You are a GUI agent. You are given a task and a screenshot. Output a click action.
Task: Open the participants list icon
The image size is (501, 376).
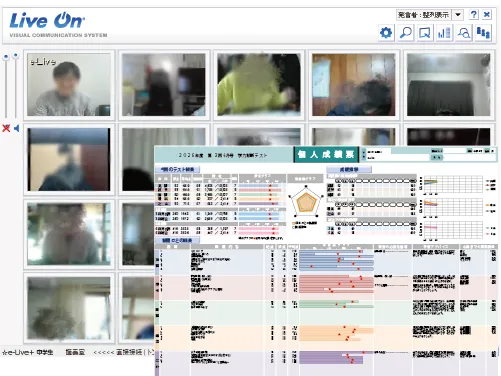pyautogui.click(x=483, y=33)
